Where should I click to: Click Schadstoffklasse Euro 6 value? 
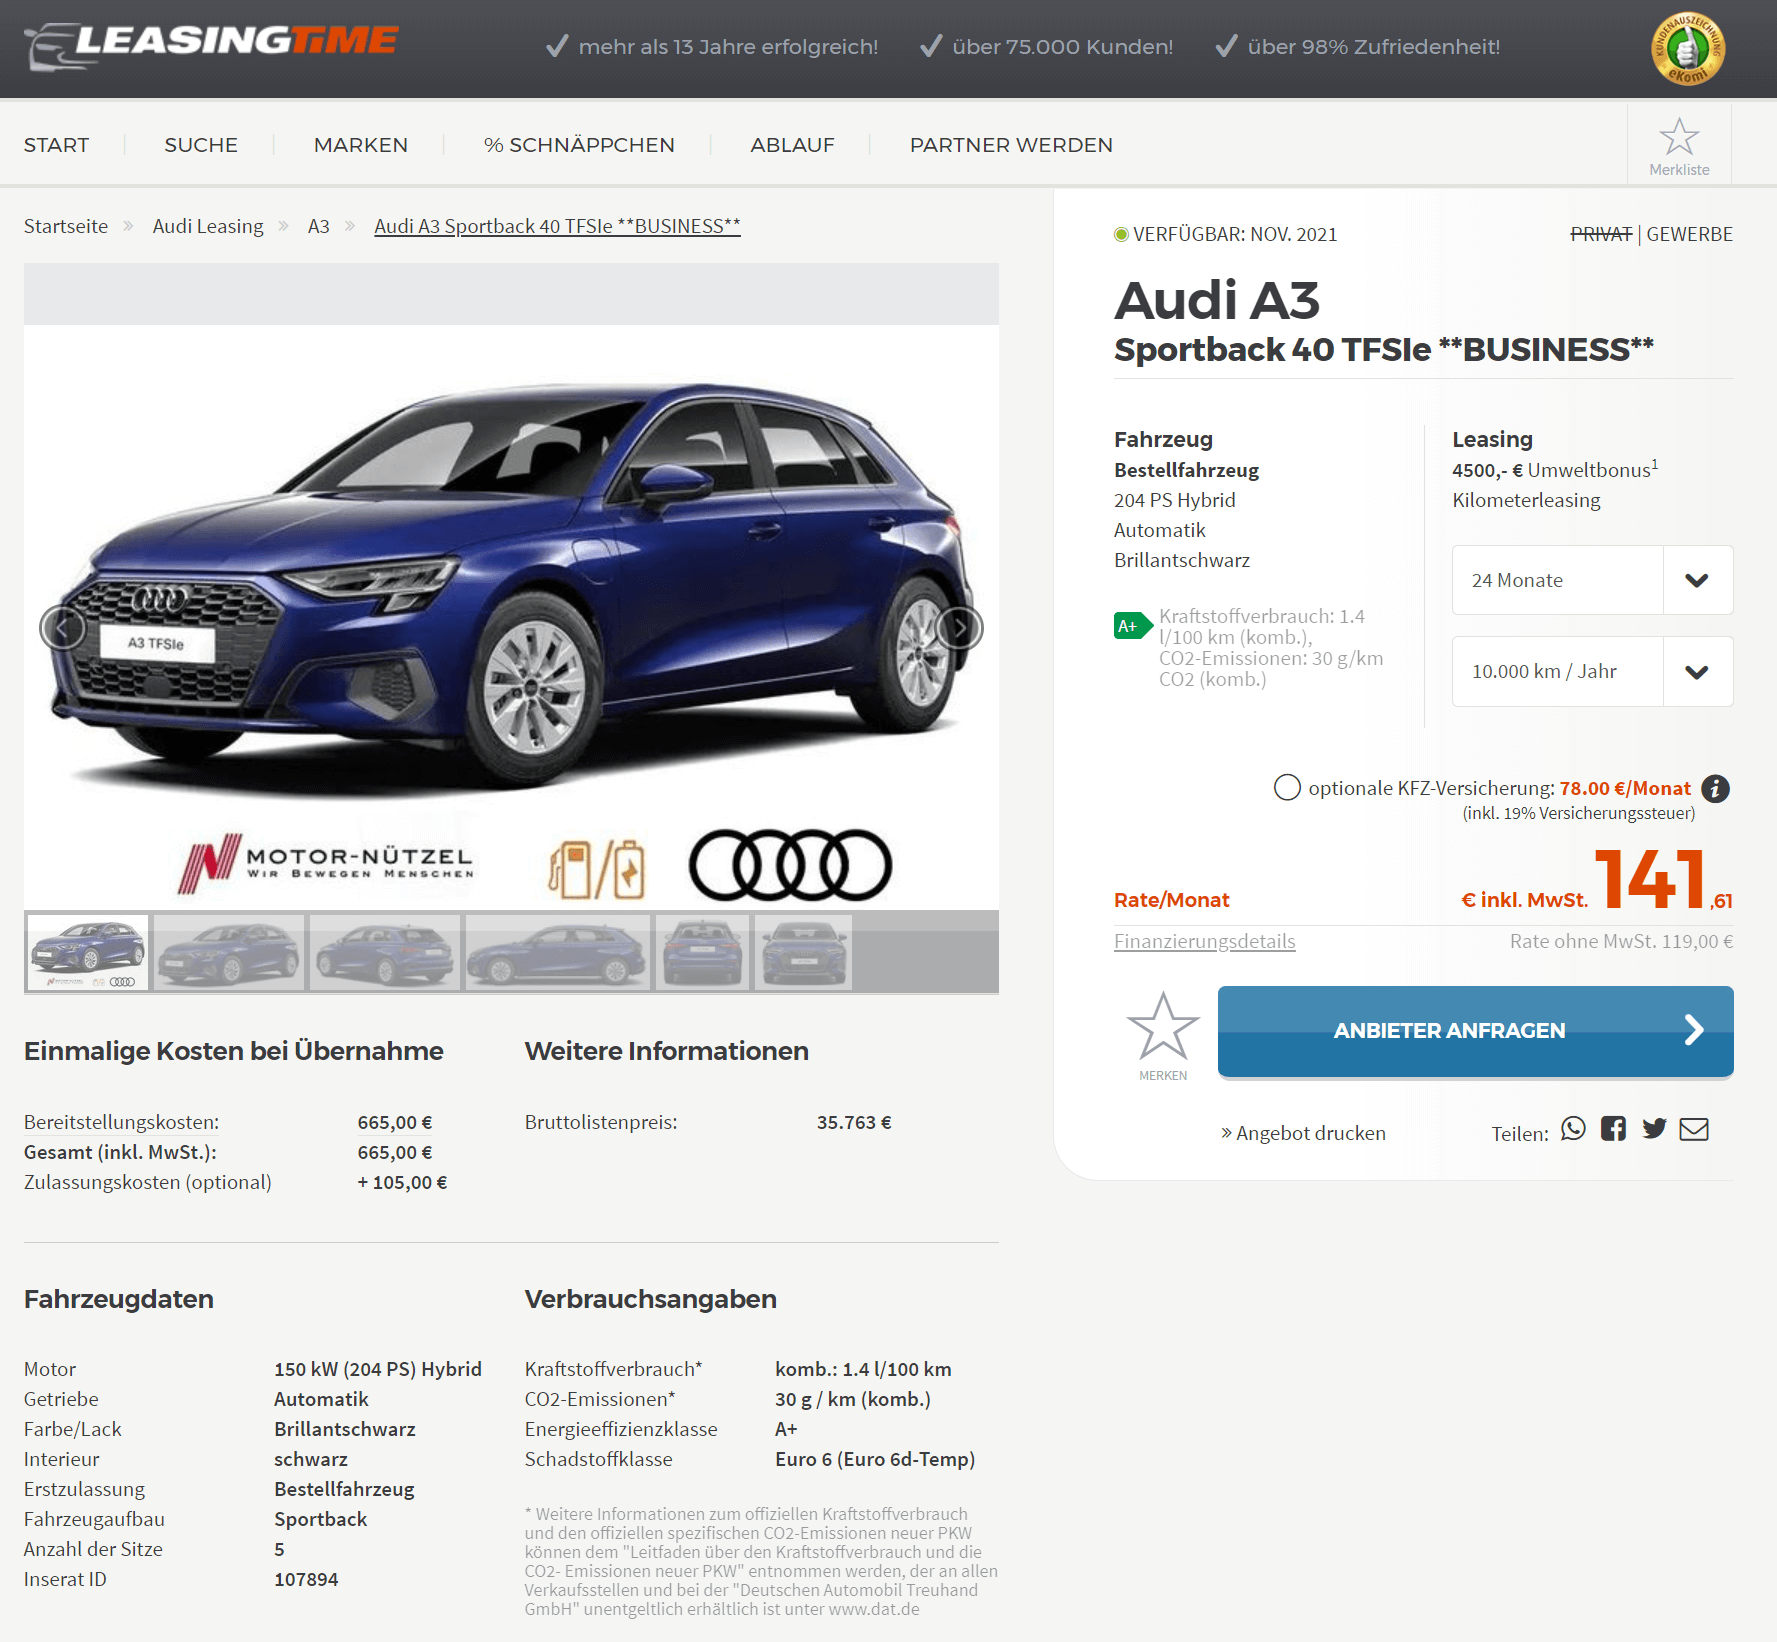875,1459
